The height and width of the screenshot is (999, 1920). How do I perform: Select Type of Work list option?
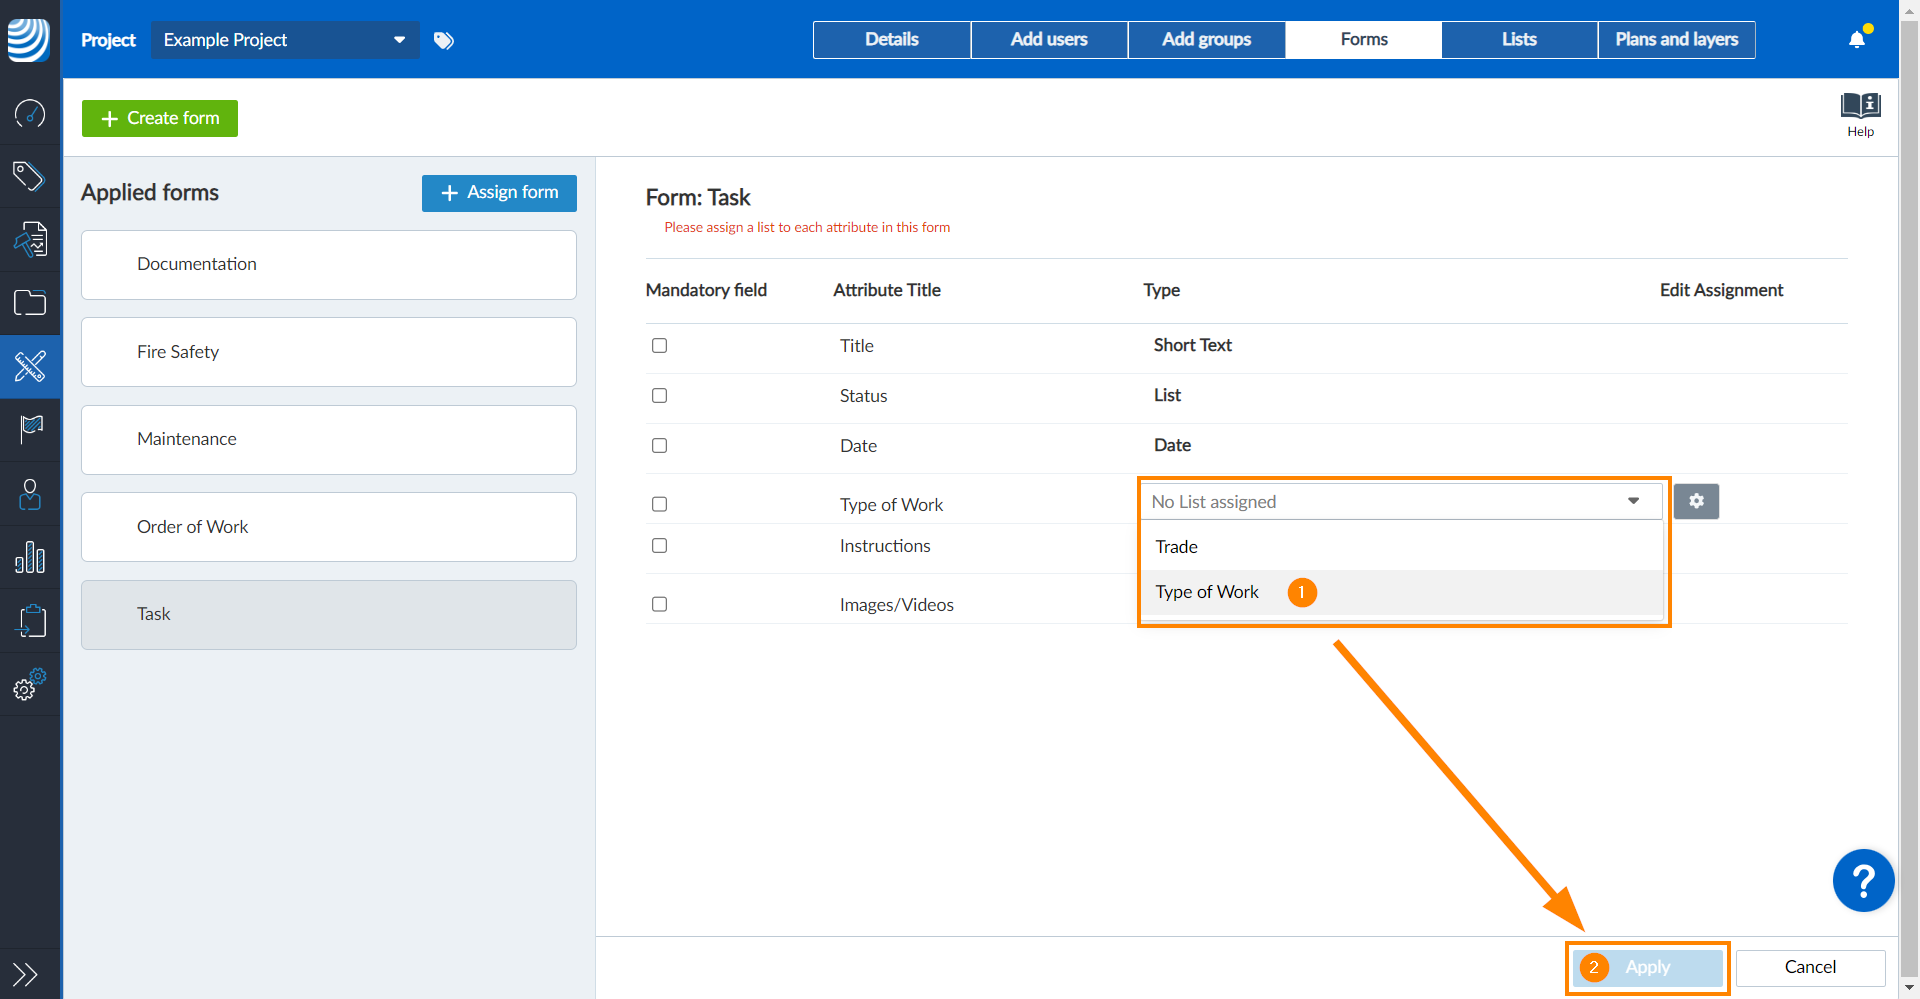pyautogui.click(x=1207, y=592)
